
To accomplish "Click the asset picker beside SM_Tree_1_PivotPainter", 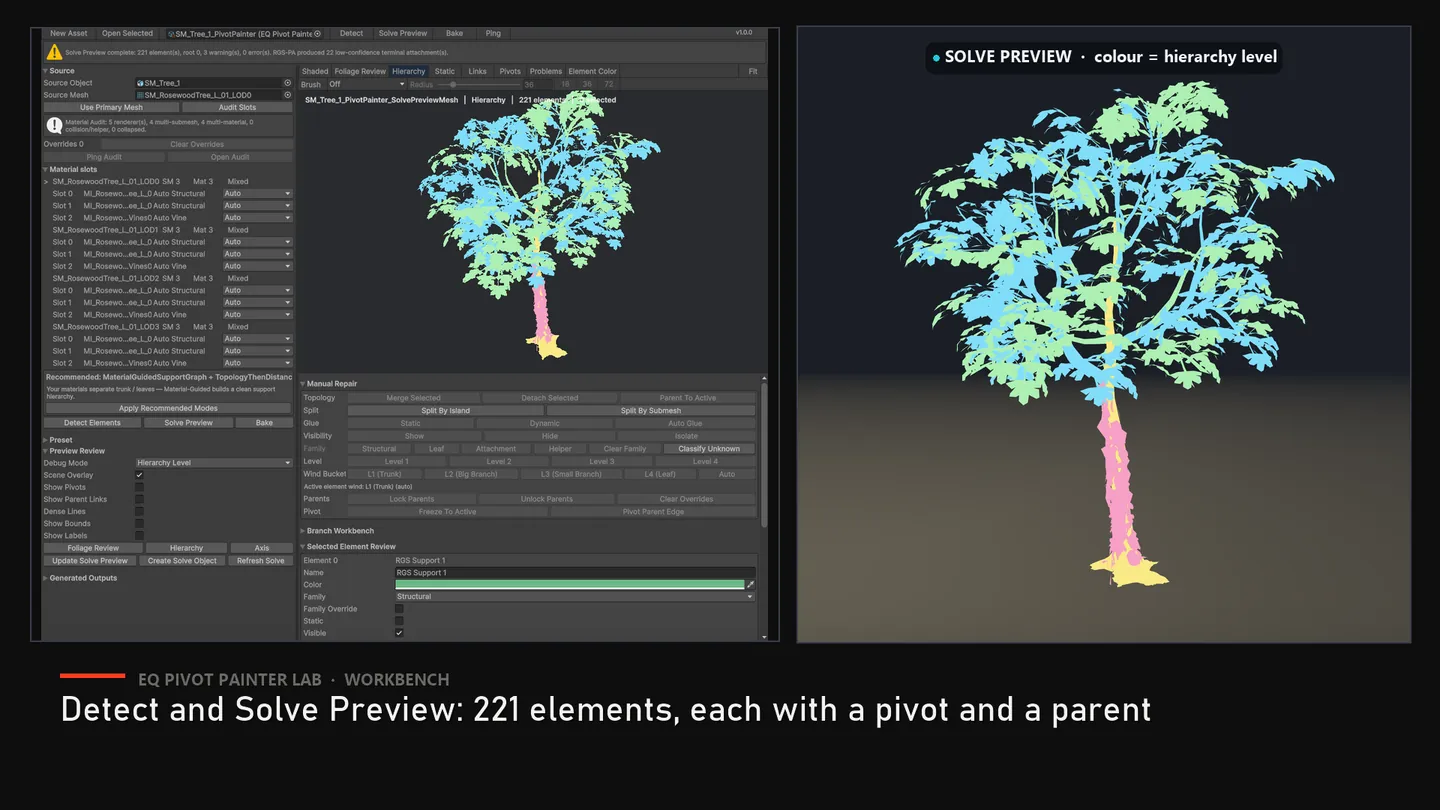I will 317,33.
